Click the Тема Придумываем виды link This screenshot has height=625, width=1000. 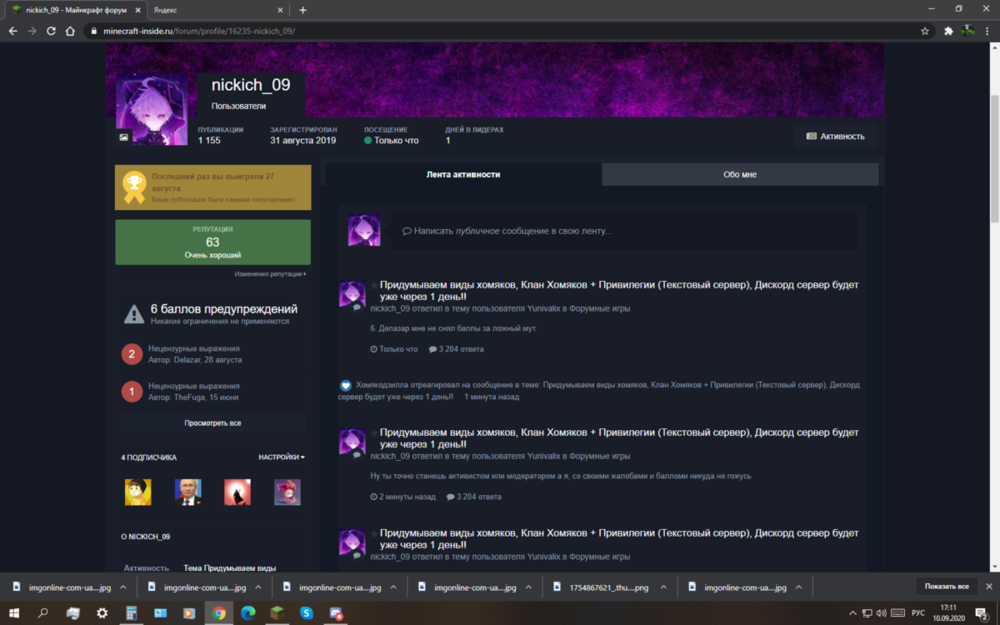pos(230,568)
